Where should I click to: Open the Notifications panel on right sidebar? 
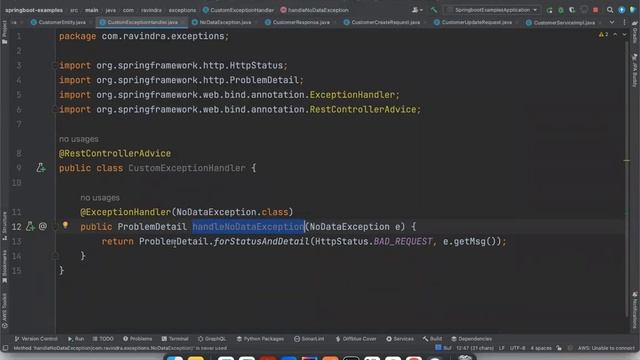635,310
